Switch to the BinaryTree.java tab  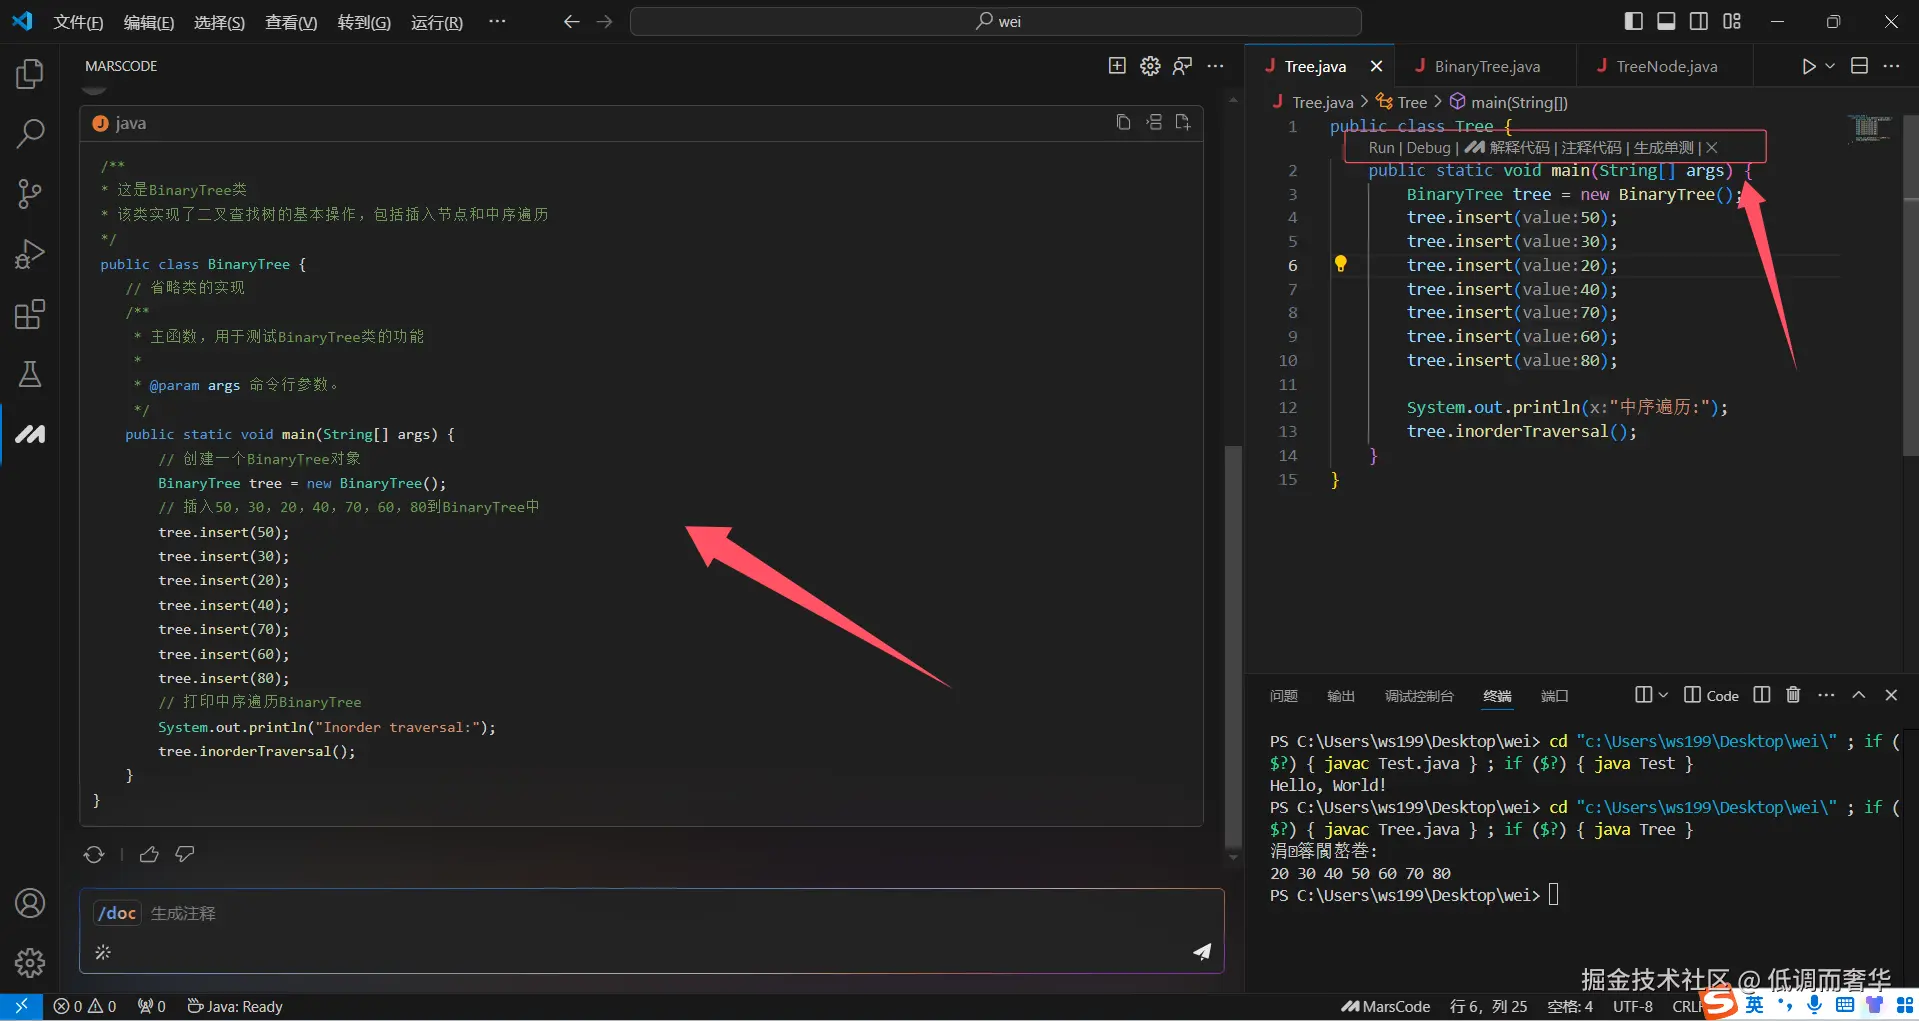click(1486, 66)
